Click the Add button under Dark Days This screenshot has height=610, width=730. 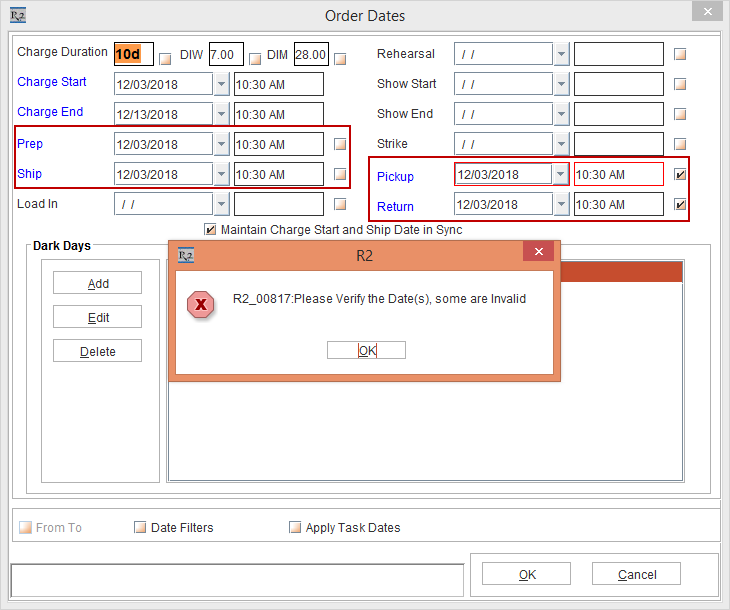[x=97, y=283]
